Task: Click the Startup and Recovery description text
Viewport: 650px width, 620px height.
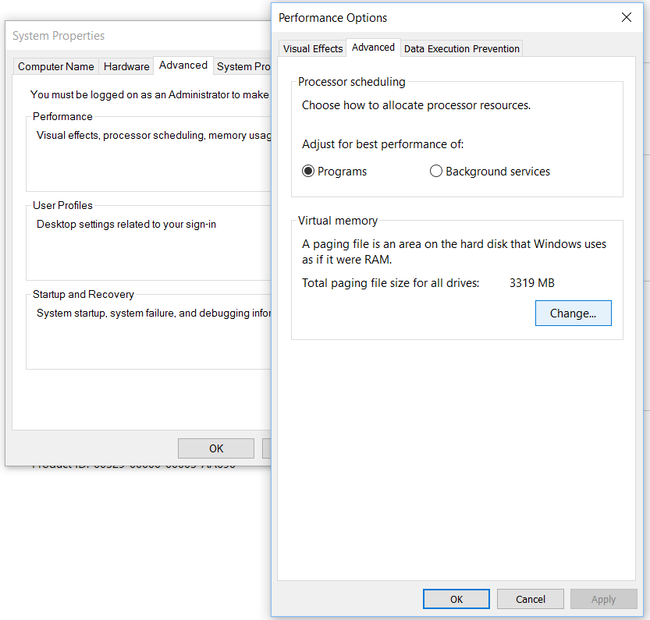Action: coord(152,313)
